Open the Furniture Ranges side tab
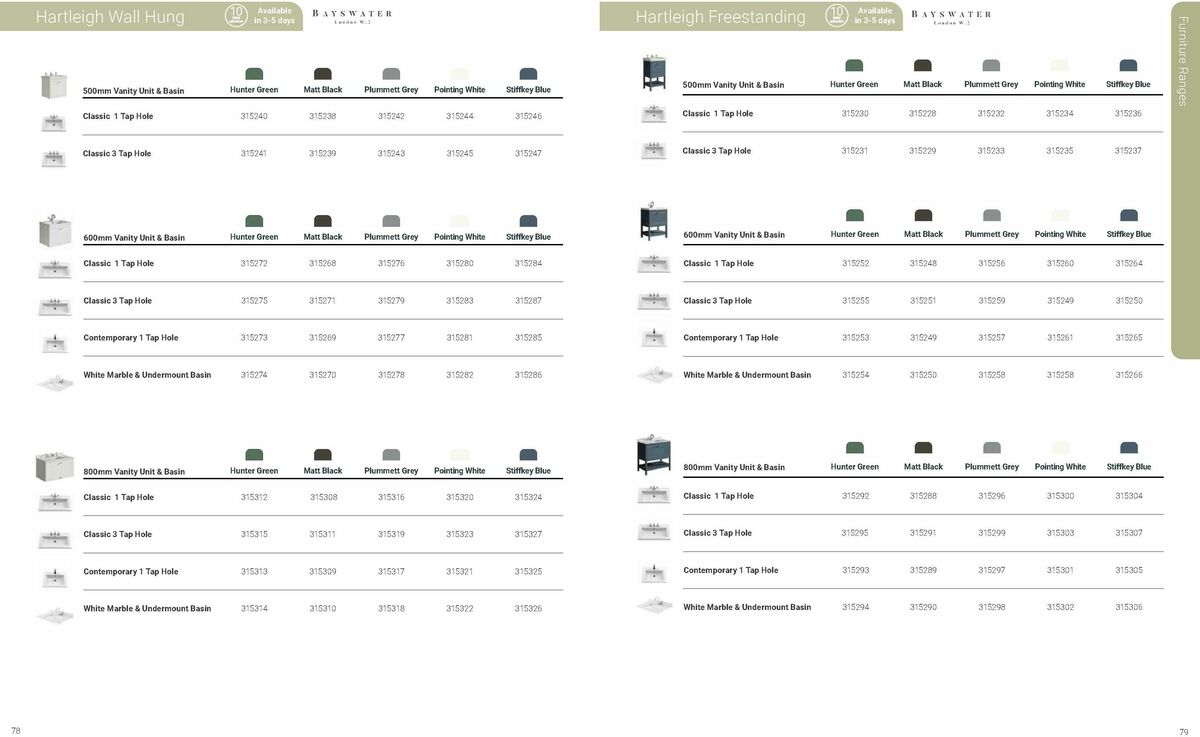The width and height of the screenshot is (1200, 737). pos(1185,180)
